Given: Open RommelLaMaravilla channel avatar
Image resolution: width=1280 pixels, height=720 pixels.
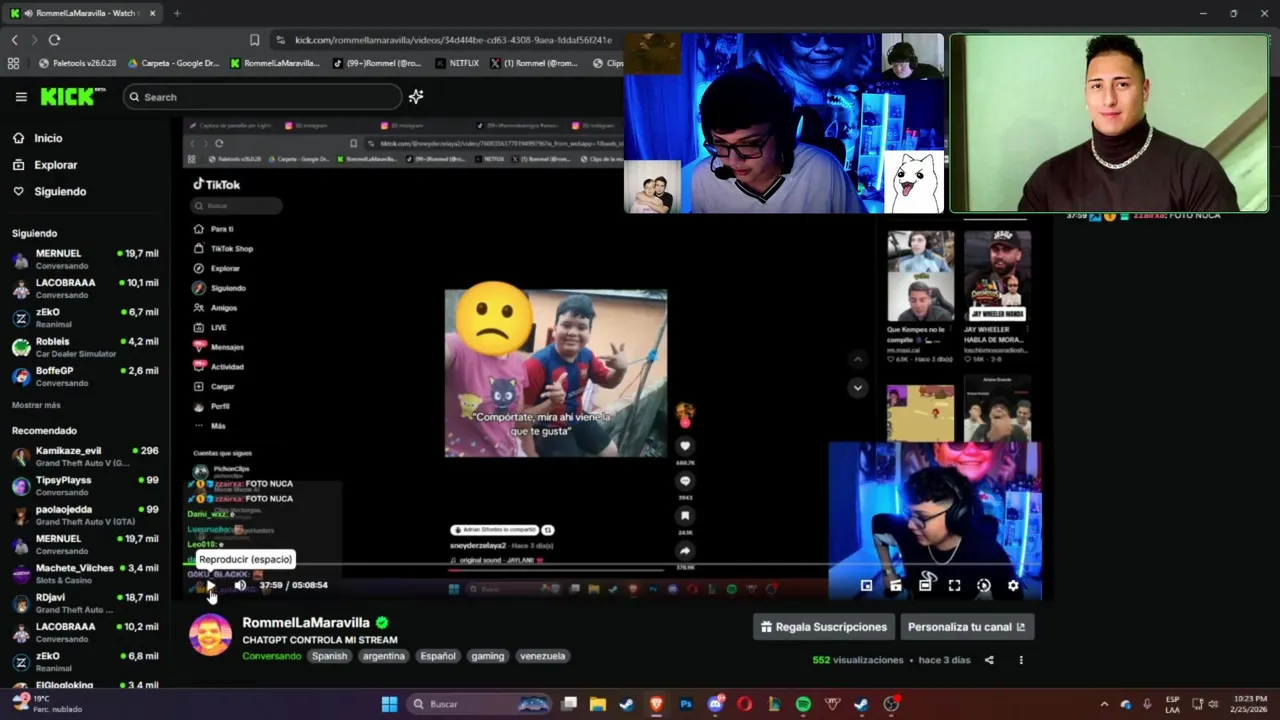Looking at the screenshot, I should point(210,635).
